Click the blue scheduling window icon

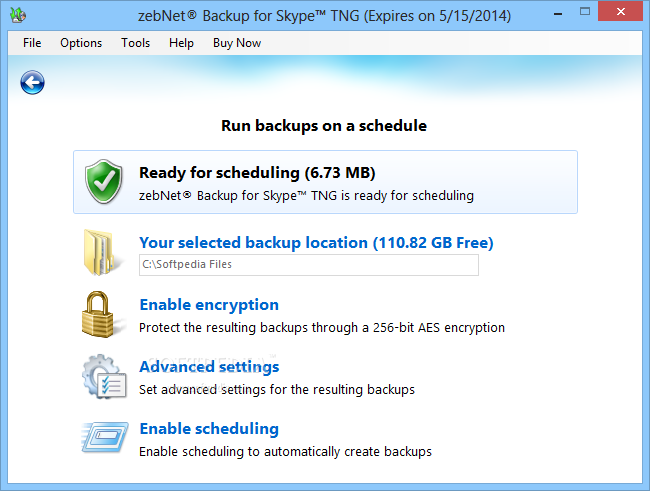pos(105,437)
